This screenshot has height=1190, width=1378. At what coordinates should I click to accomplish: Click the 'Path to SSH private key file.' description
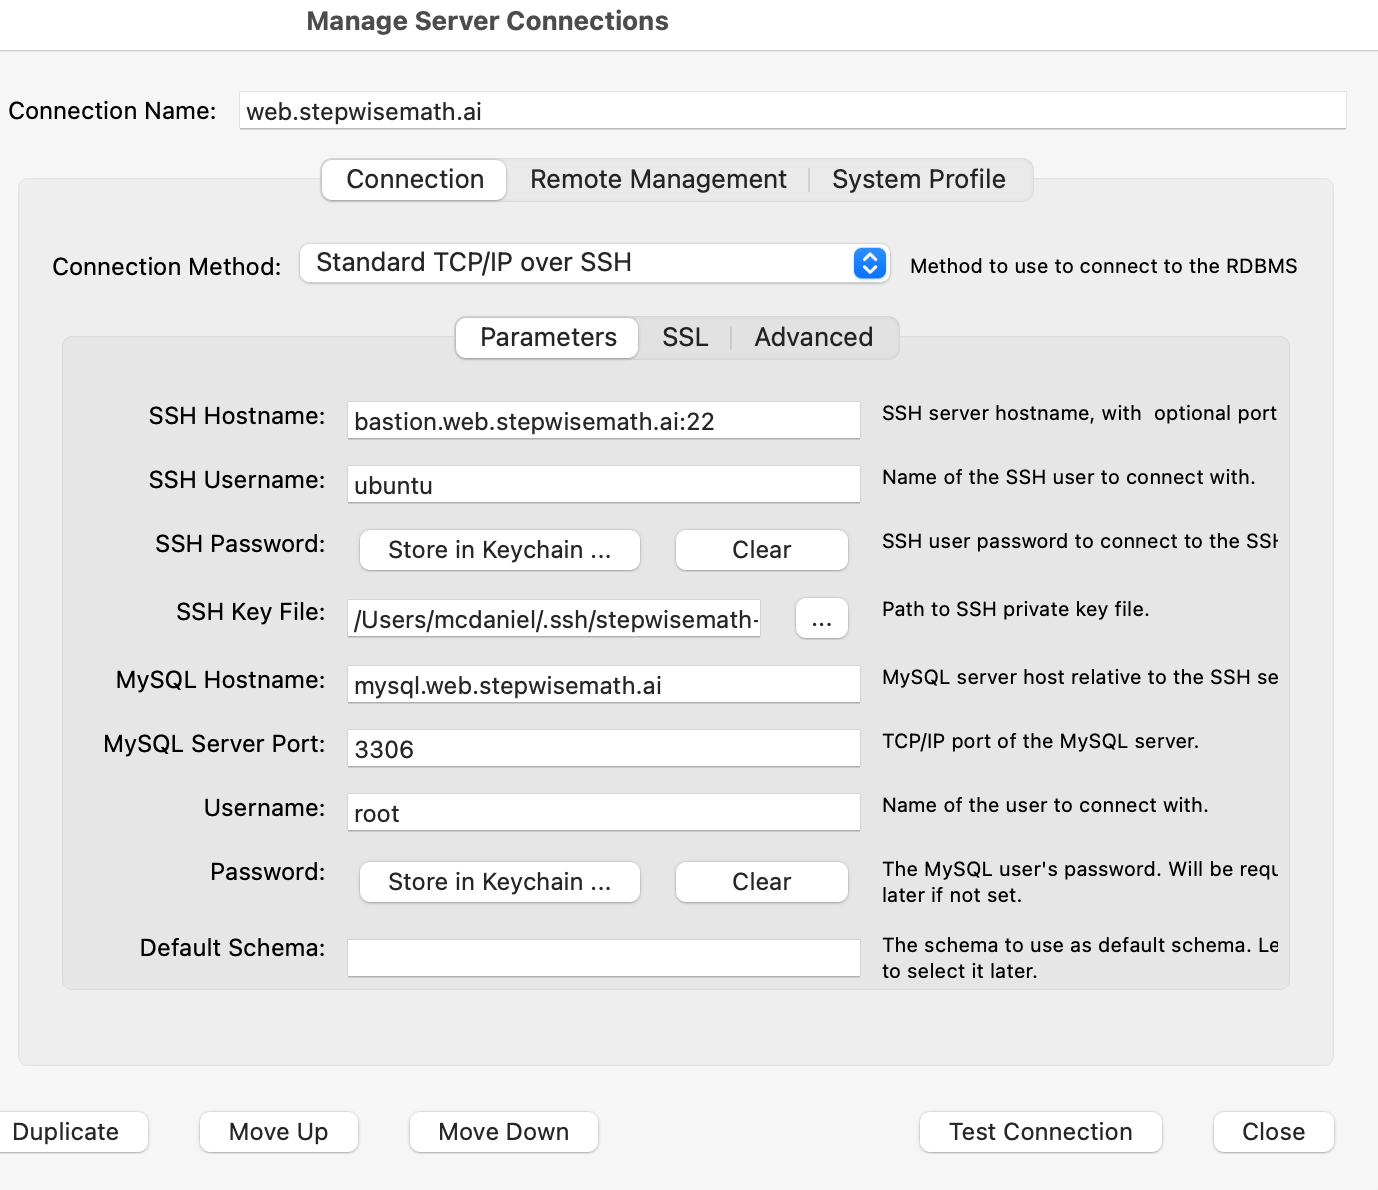tap(1016, 609)
